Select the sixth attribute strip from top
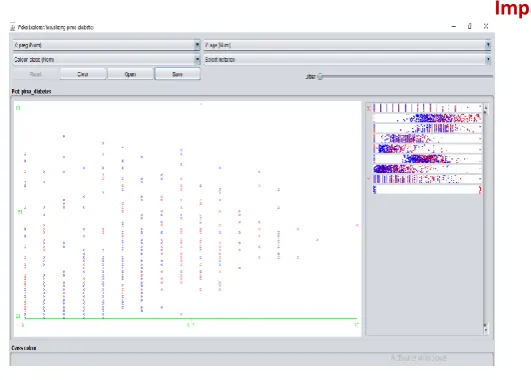The image size is (531, 380). pyautogui.click(x=427, y=159)
